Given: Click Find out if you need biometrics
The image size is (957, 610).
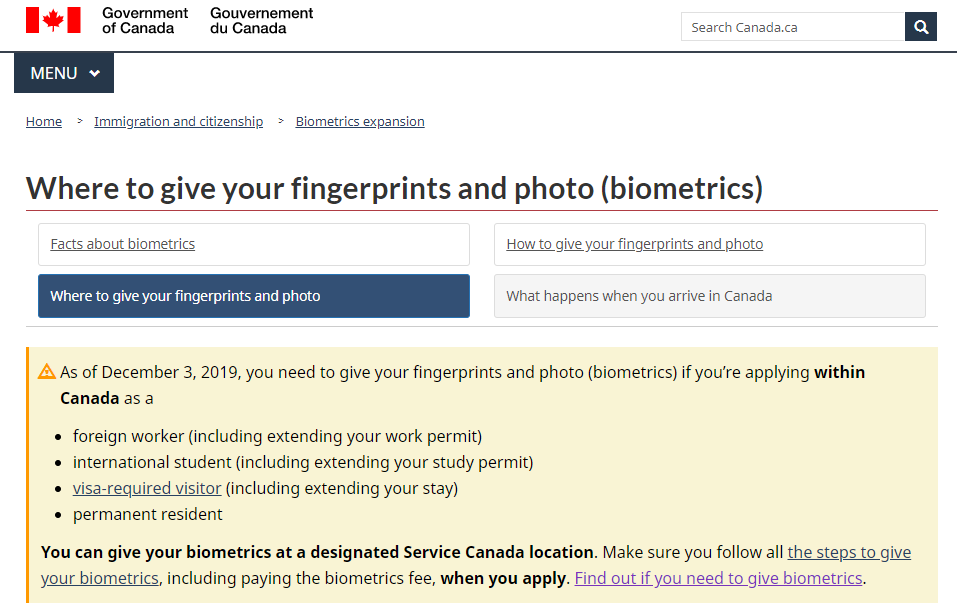Looking at the screenshot, I should pos(718,578).
